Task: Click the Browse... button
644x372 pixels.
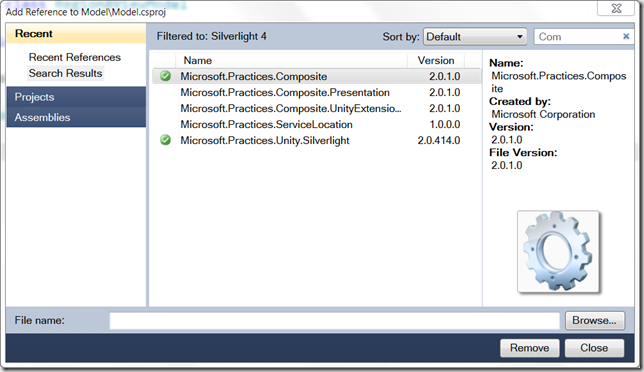Action: click(595, 320)
